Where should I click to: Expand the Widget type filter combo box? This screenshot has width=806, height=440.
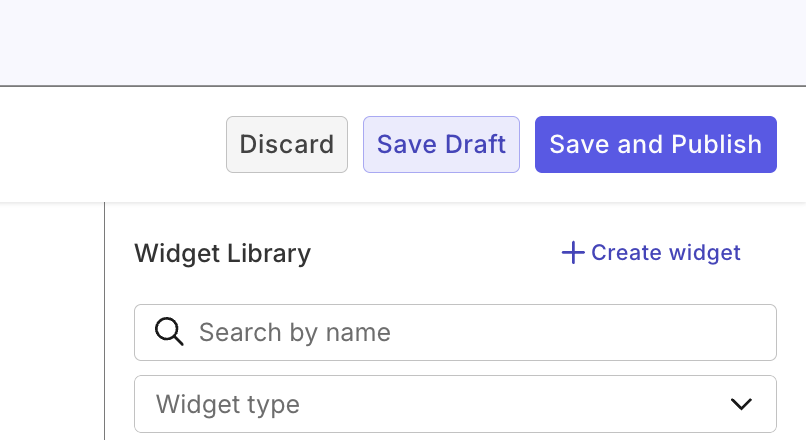coord(455,404)
